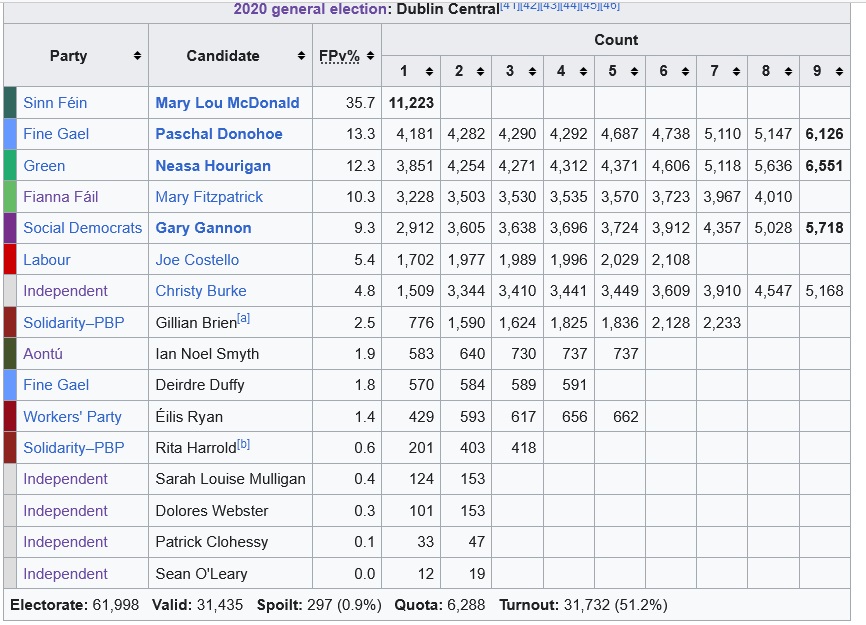Follow Independent link in Sarah Louise Mulligan row
The image size is (866, 625).
65,479
